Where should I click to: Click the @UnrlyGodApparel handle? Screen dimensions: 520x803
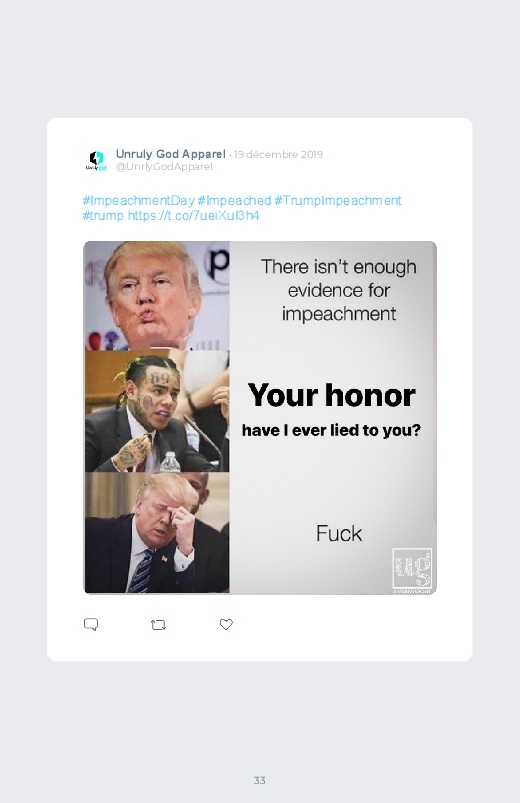click(164, 166)
